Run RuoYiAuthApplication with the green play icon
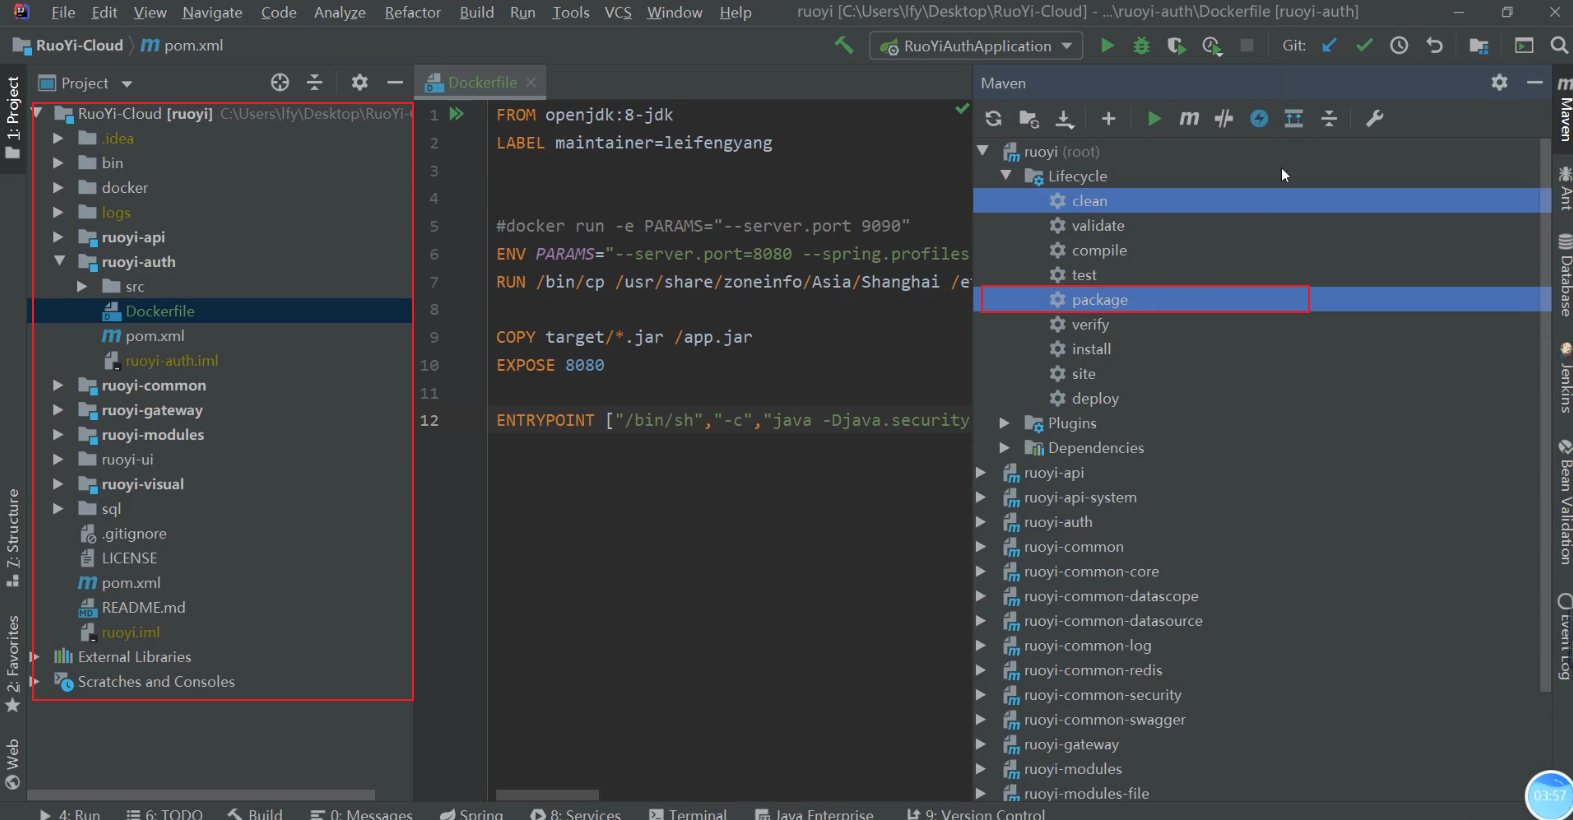 click(1107, 45)
